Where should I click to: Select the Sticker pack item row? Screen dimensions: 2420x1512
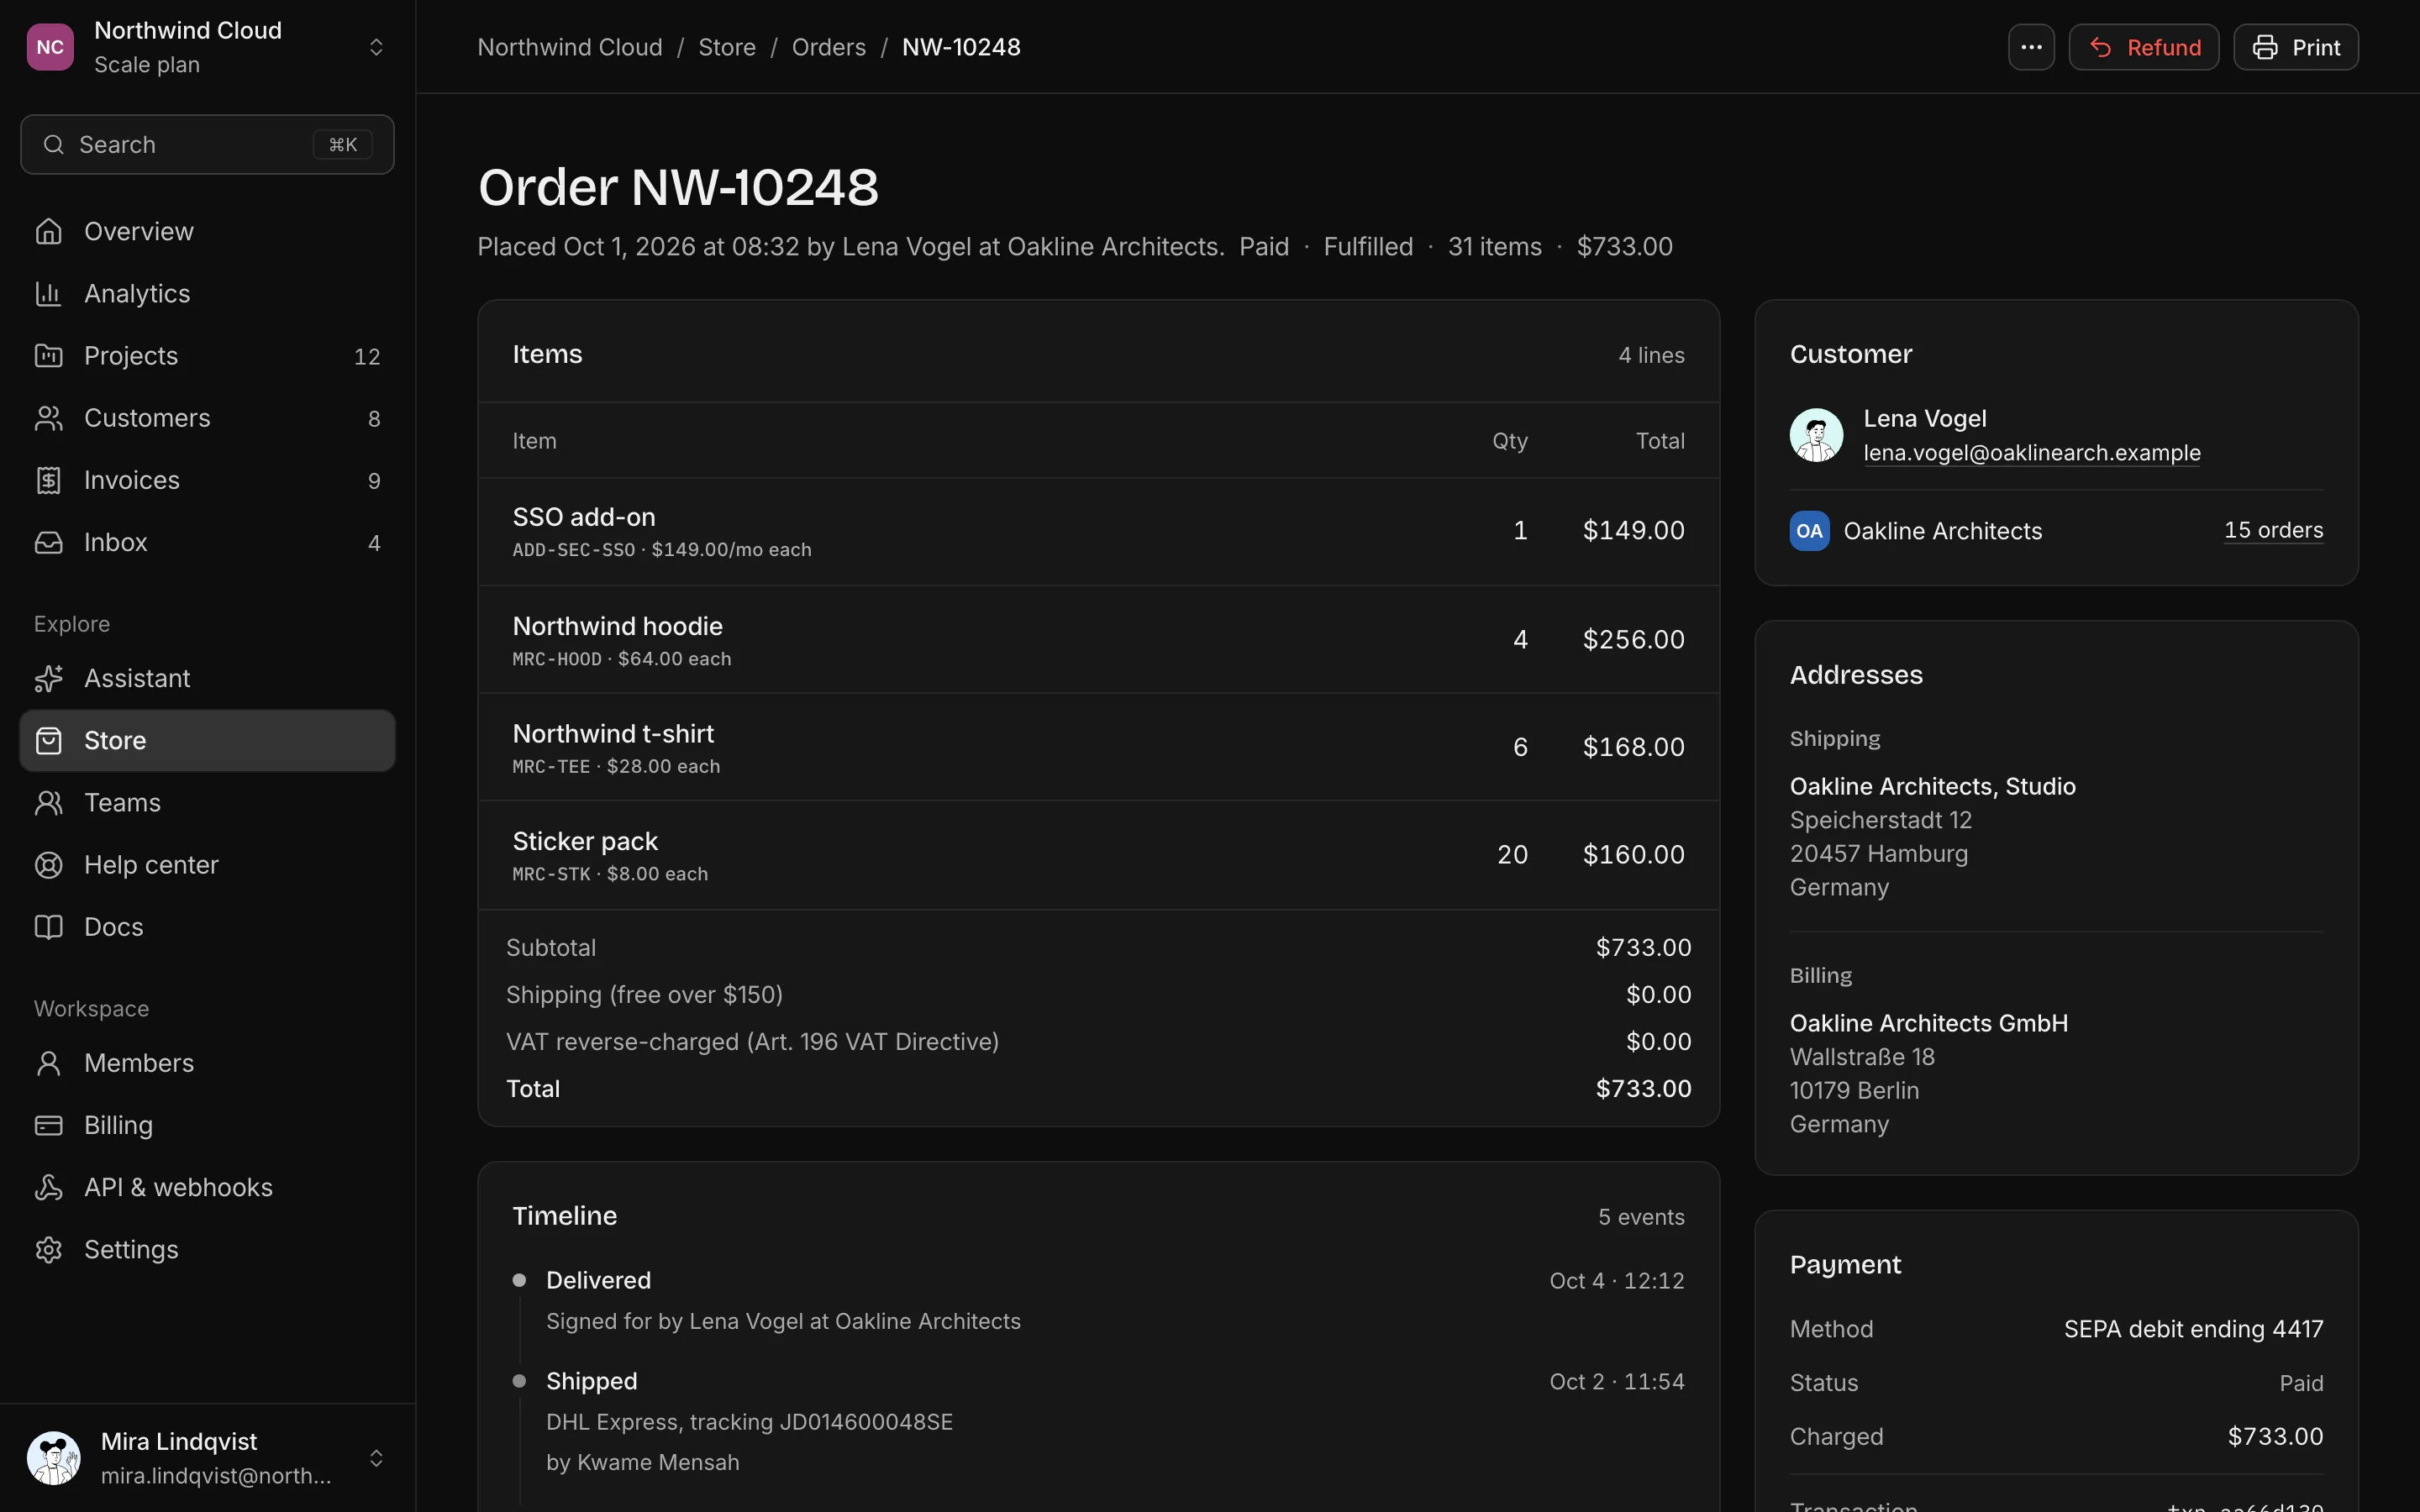[1098, 855]
